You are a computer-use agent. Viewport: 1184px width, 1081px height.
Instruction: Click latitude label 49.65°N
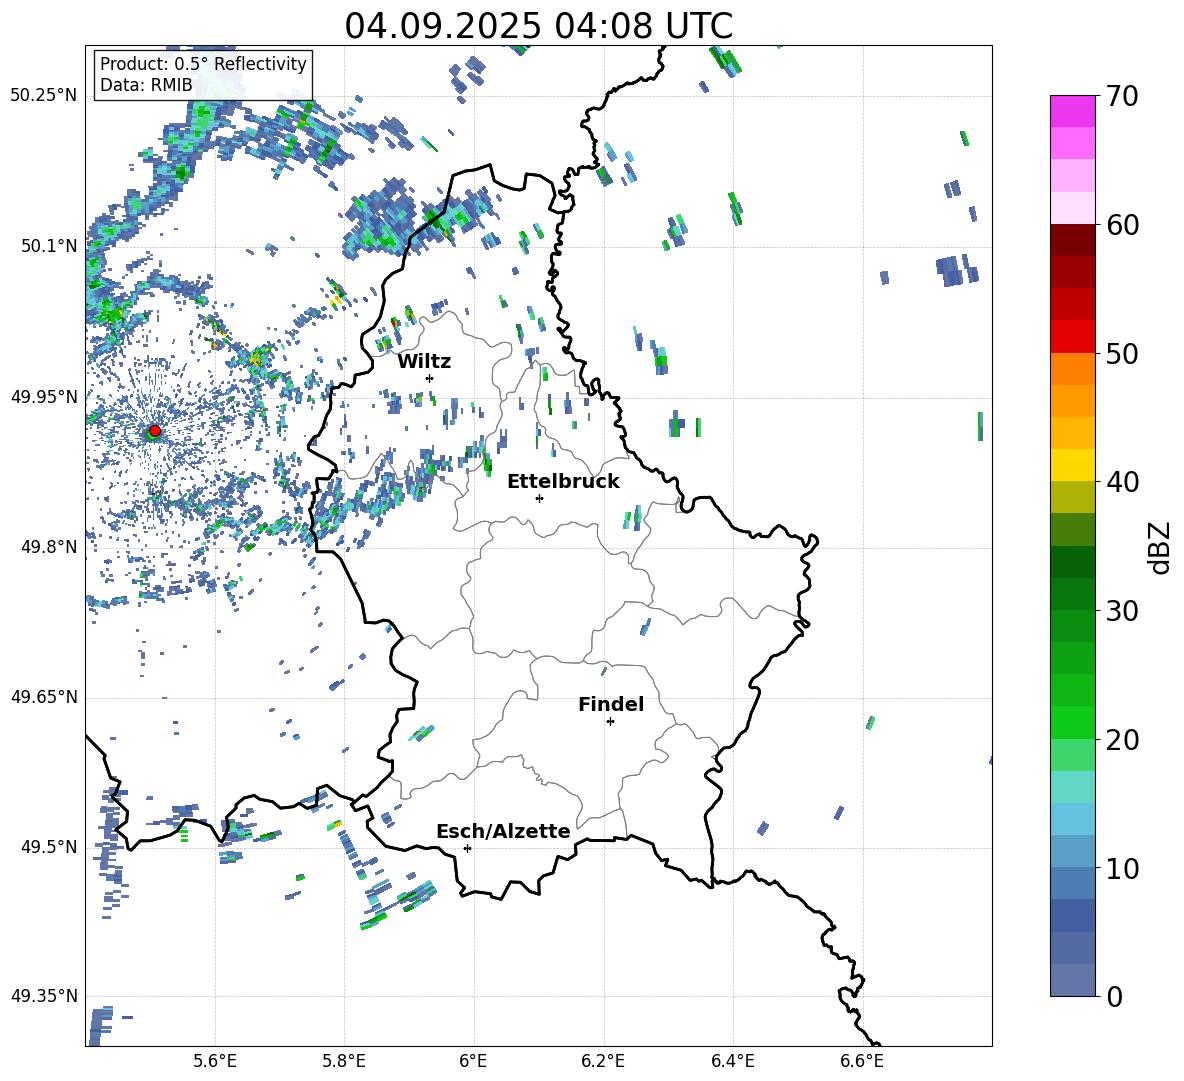pos(44,697)
